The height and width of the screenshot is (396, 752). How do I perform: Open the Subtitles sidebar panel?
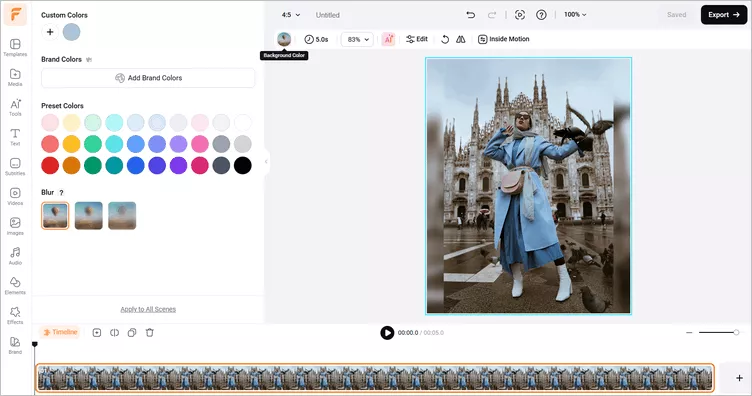point(15,167)
